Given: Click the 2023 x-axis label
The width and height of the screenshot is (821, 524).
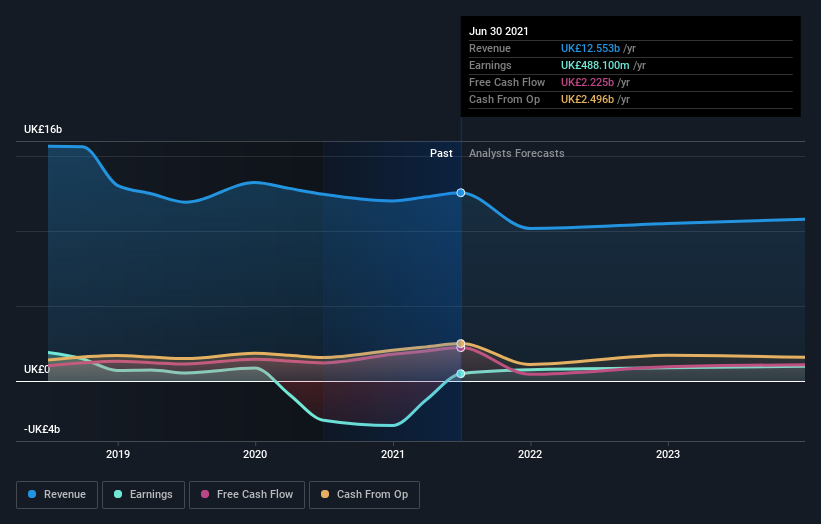Looking at the screenshot, I should pyautogui.click(x=668, y=454).
